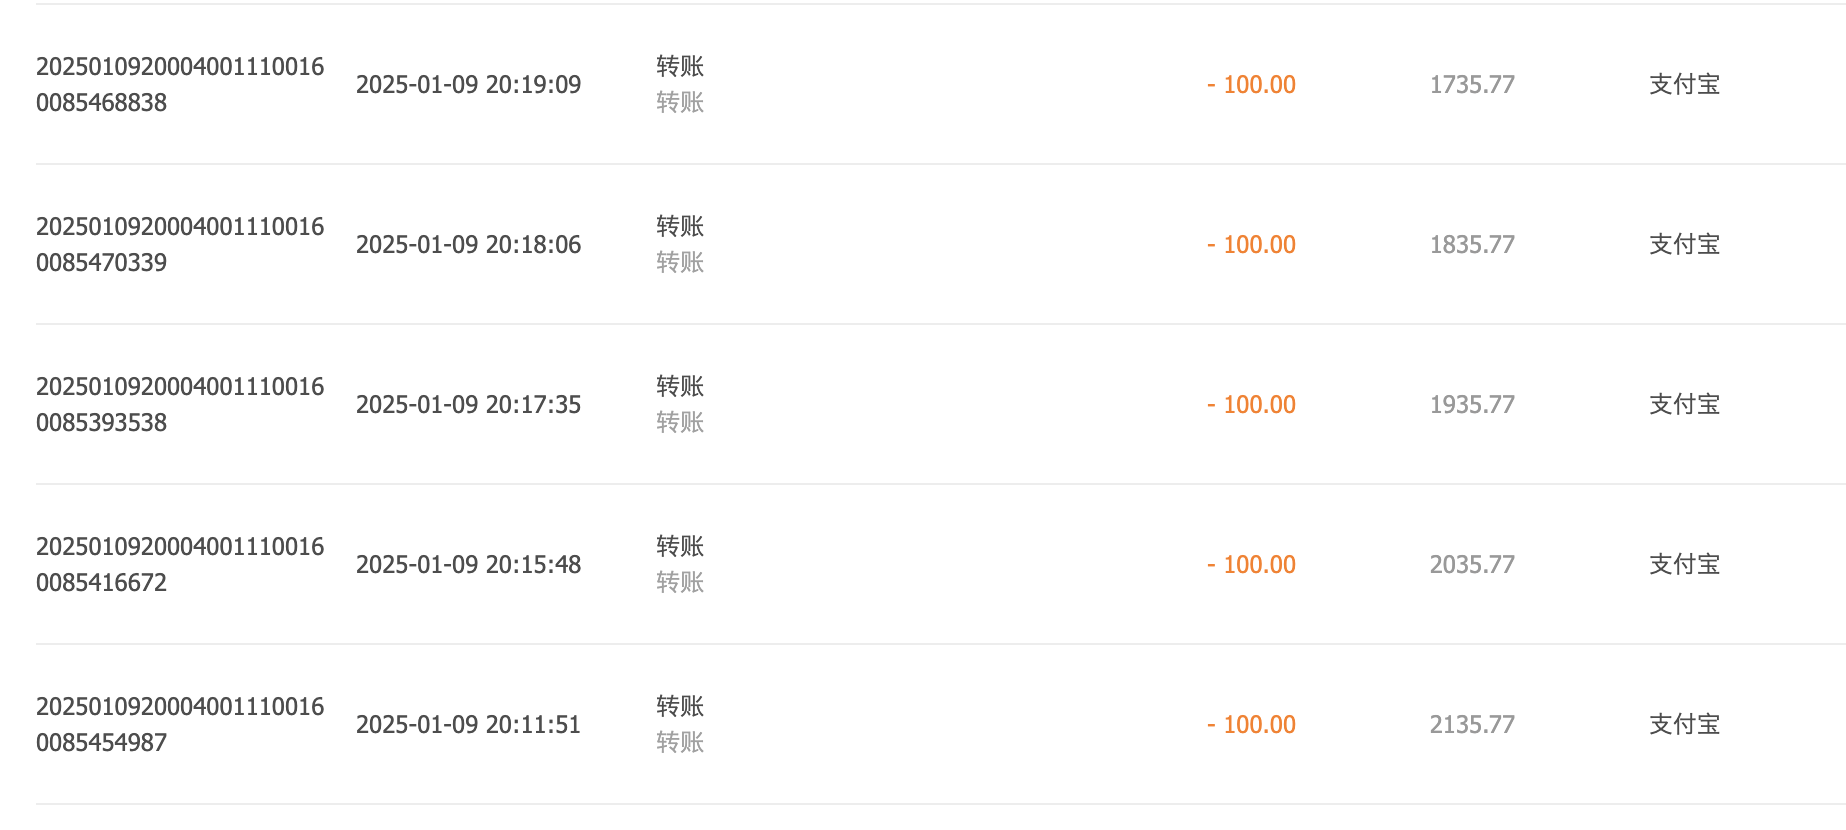Click the order number ending in 0085470339

[x=180, y=244]
